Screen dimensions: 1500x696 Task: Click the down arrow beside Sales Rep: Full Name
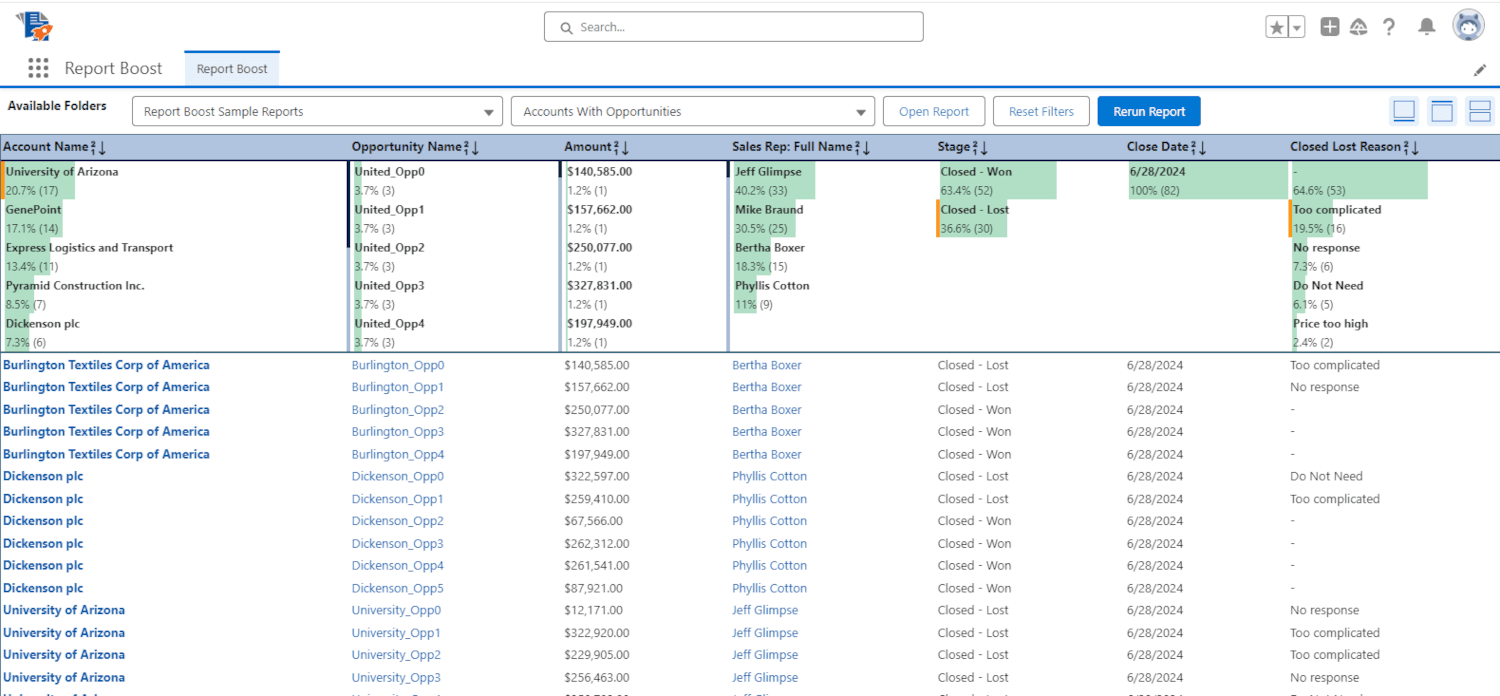867,147
